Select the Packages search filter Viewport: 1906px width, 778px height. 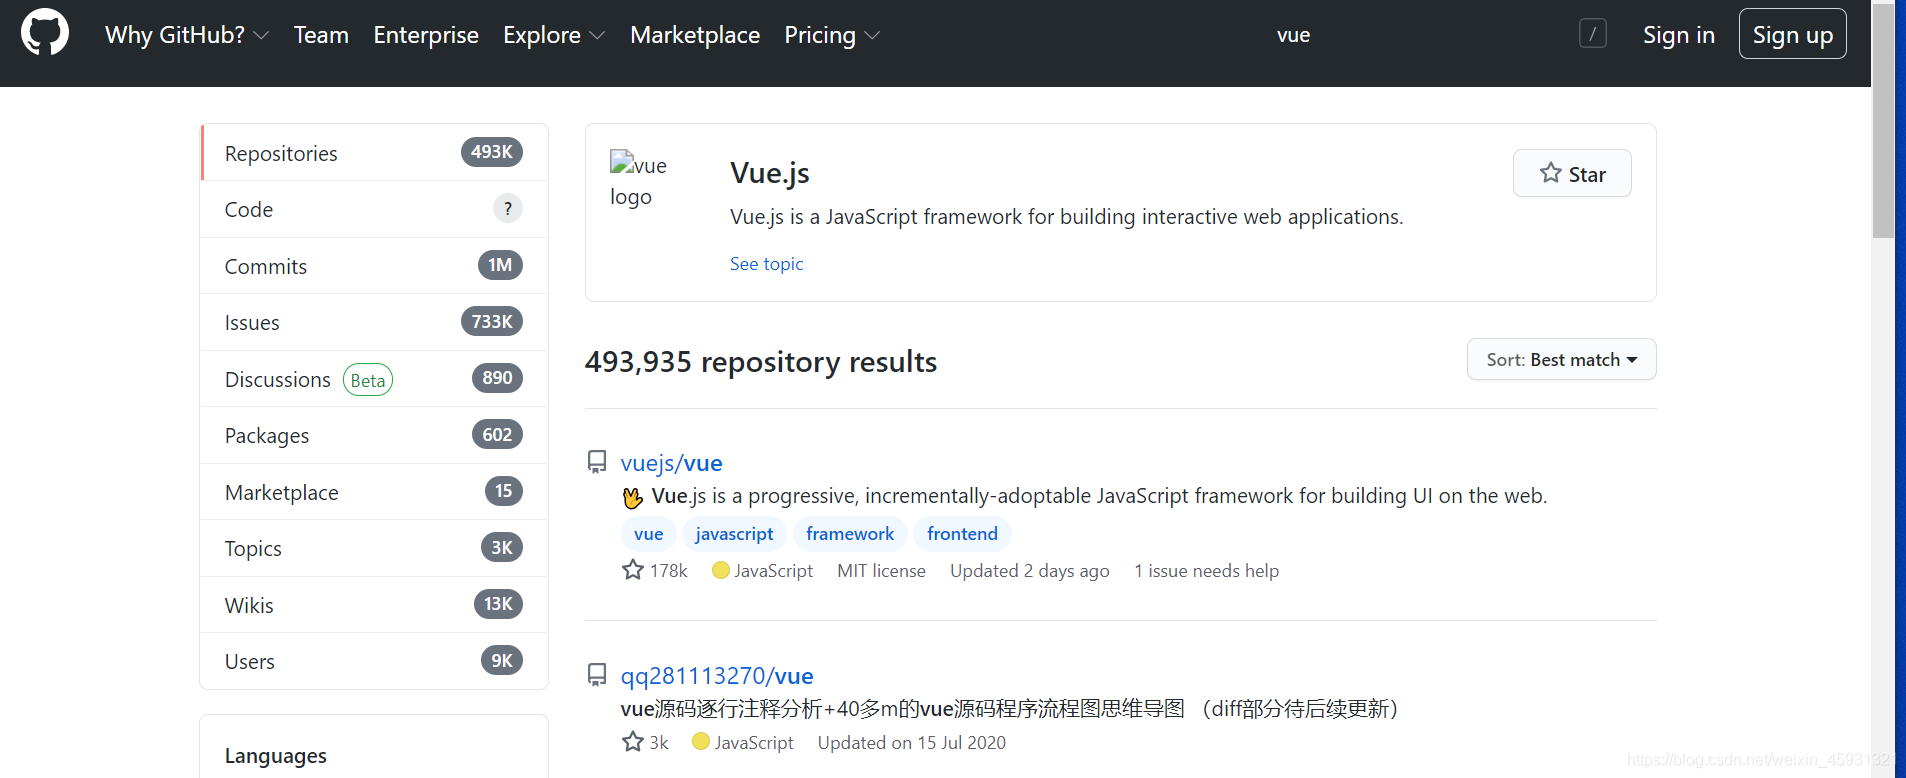click(x=374, y=435)
